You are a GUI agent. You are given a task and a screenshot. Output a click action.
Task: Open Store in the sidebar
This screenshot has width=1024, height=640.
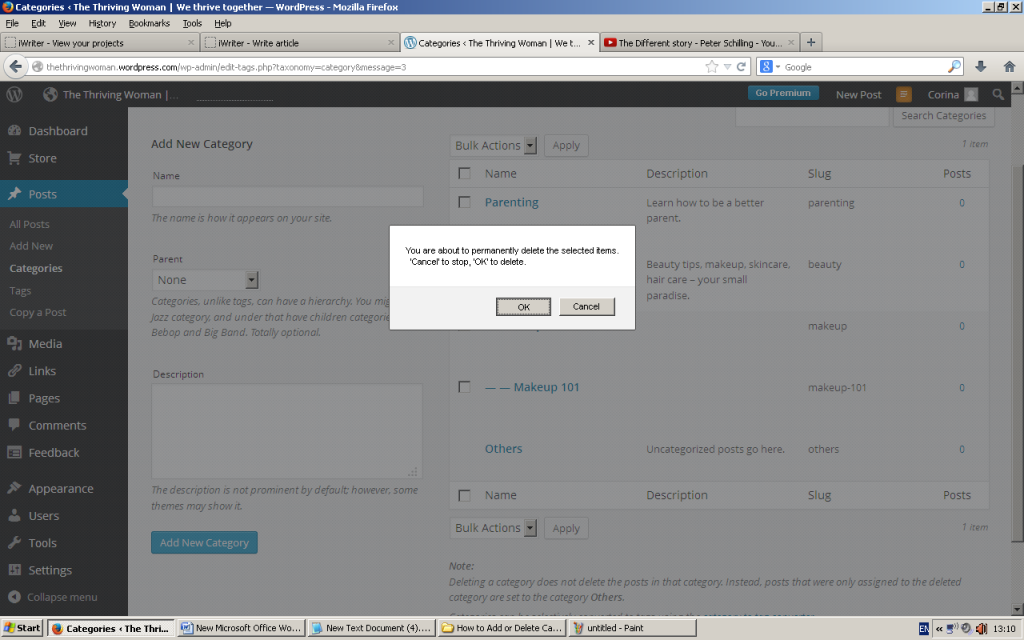pos(42,159)
